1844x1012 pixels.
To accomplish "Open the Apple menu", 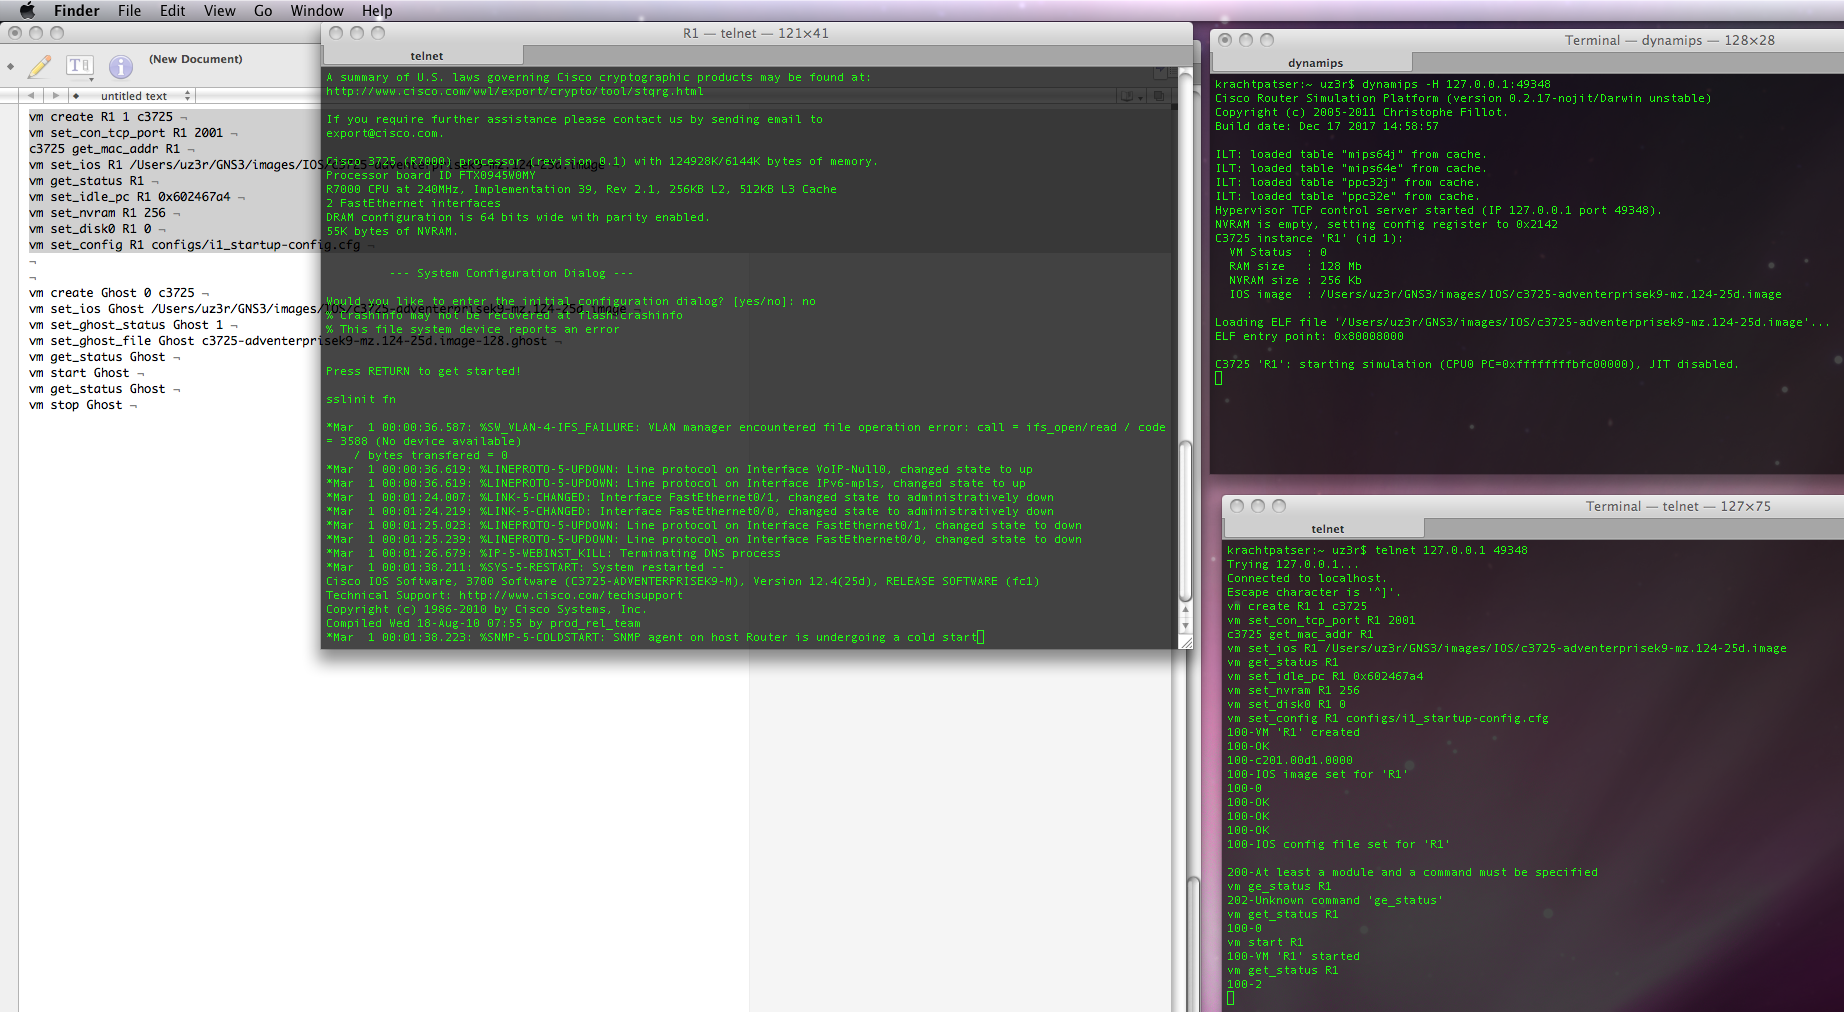I will [27, 10].
